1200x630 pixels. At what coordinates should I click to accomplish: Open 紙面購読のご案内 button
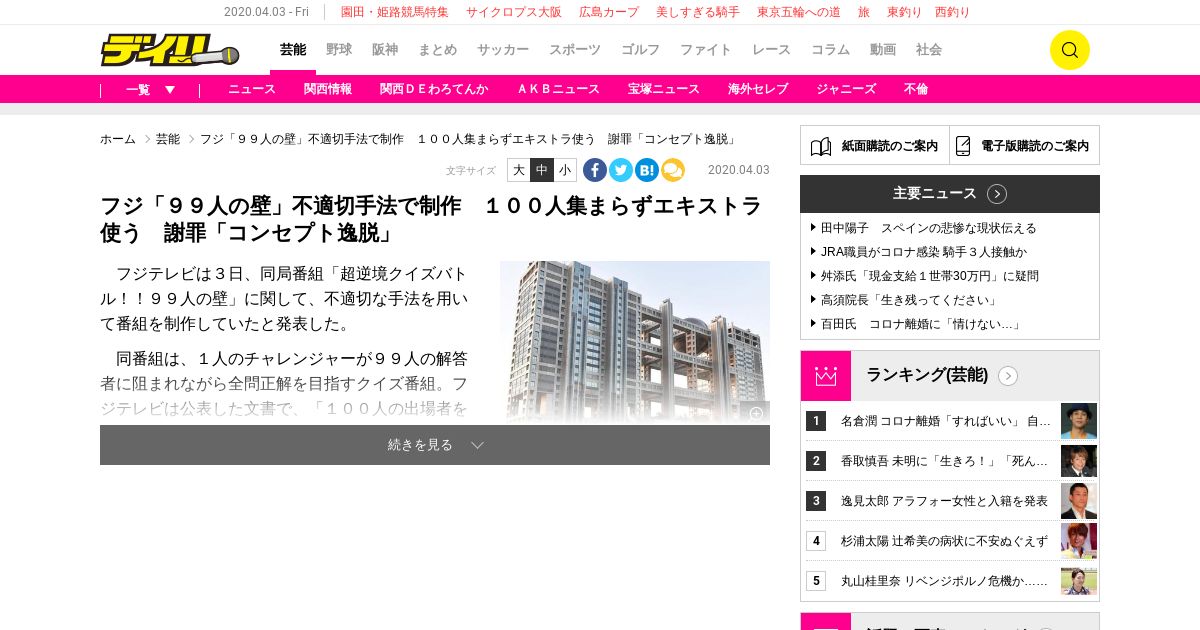pos(875,145)
